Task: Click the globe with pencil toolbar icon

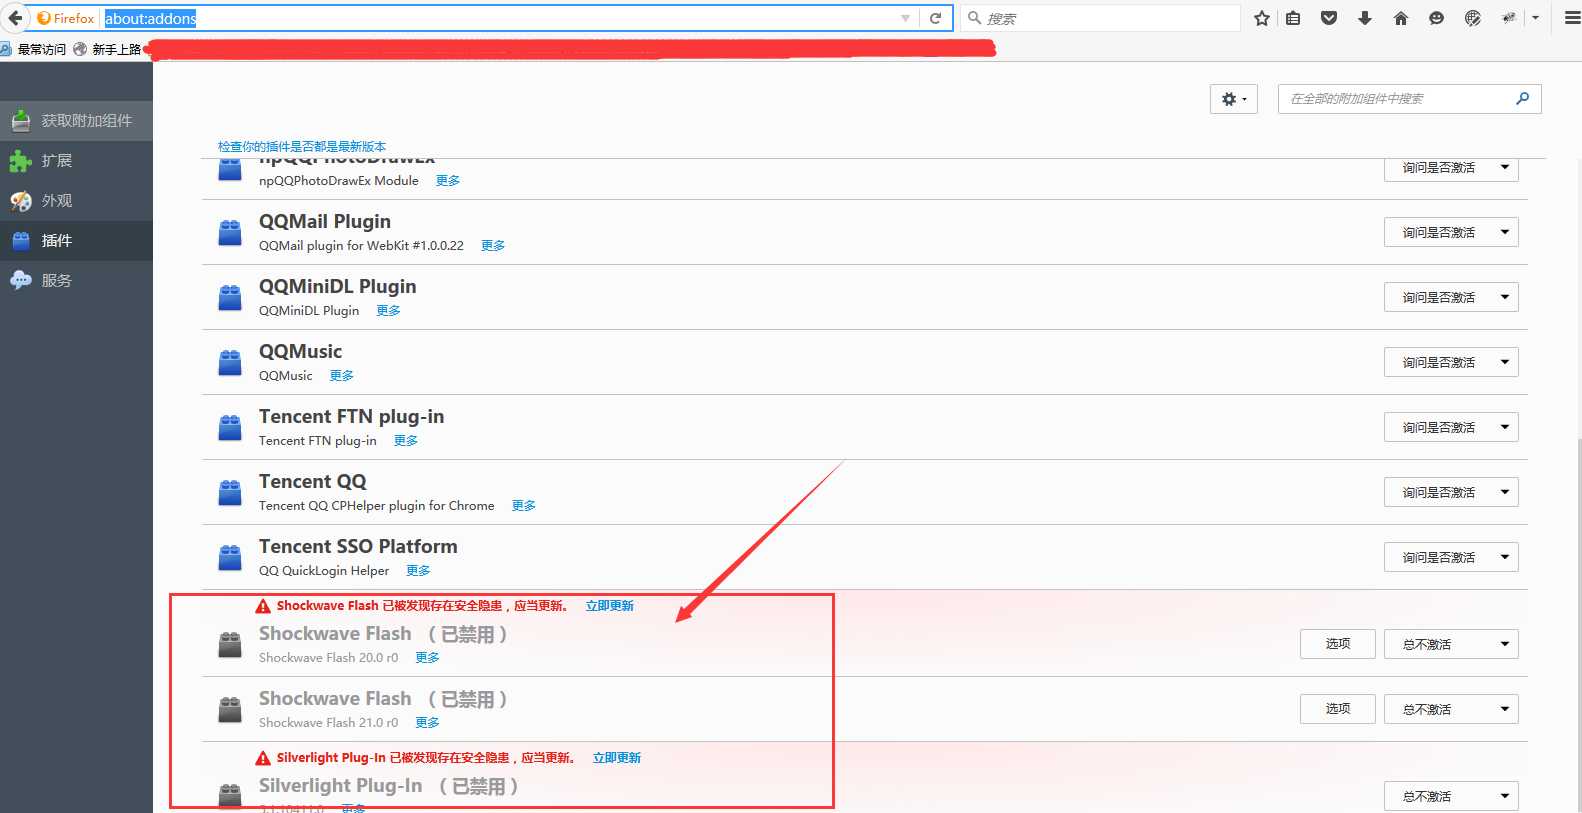Action: click(1473, 18)
